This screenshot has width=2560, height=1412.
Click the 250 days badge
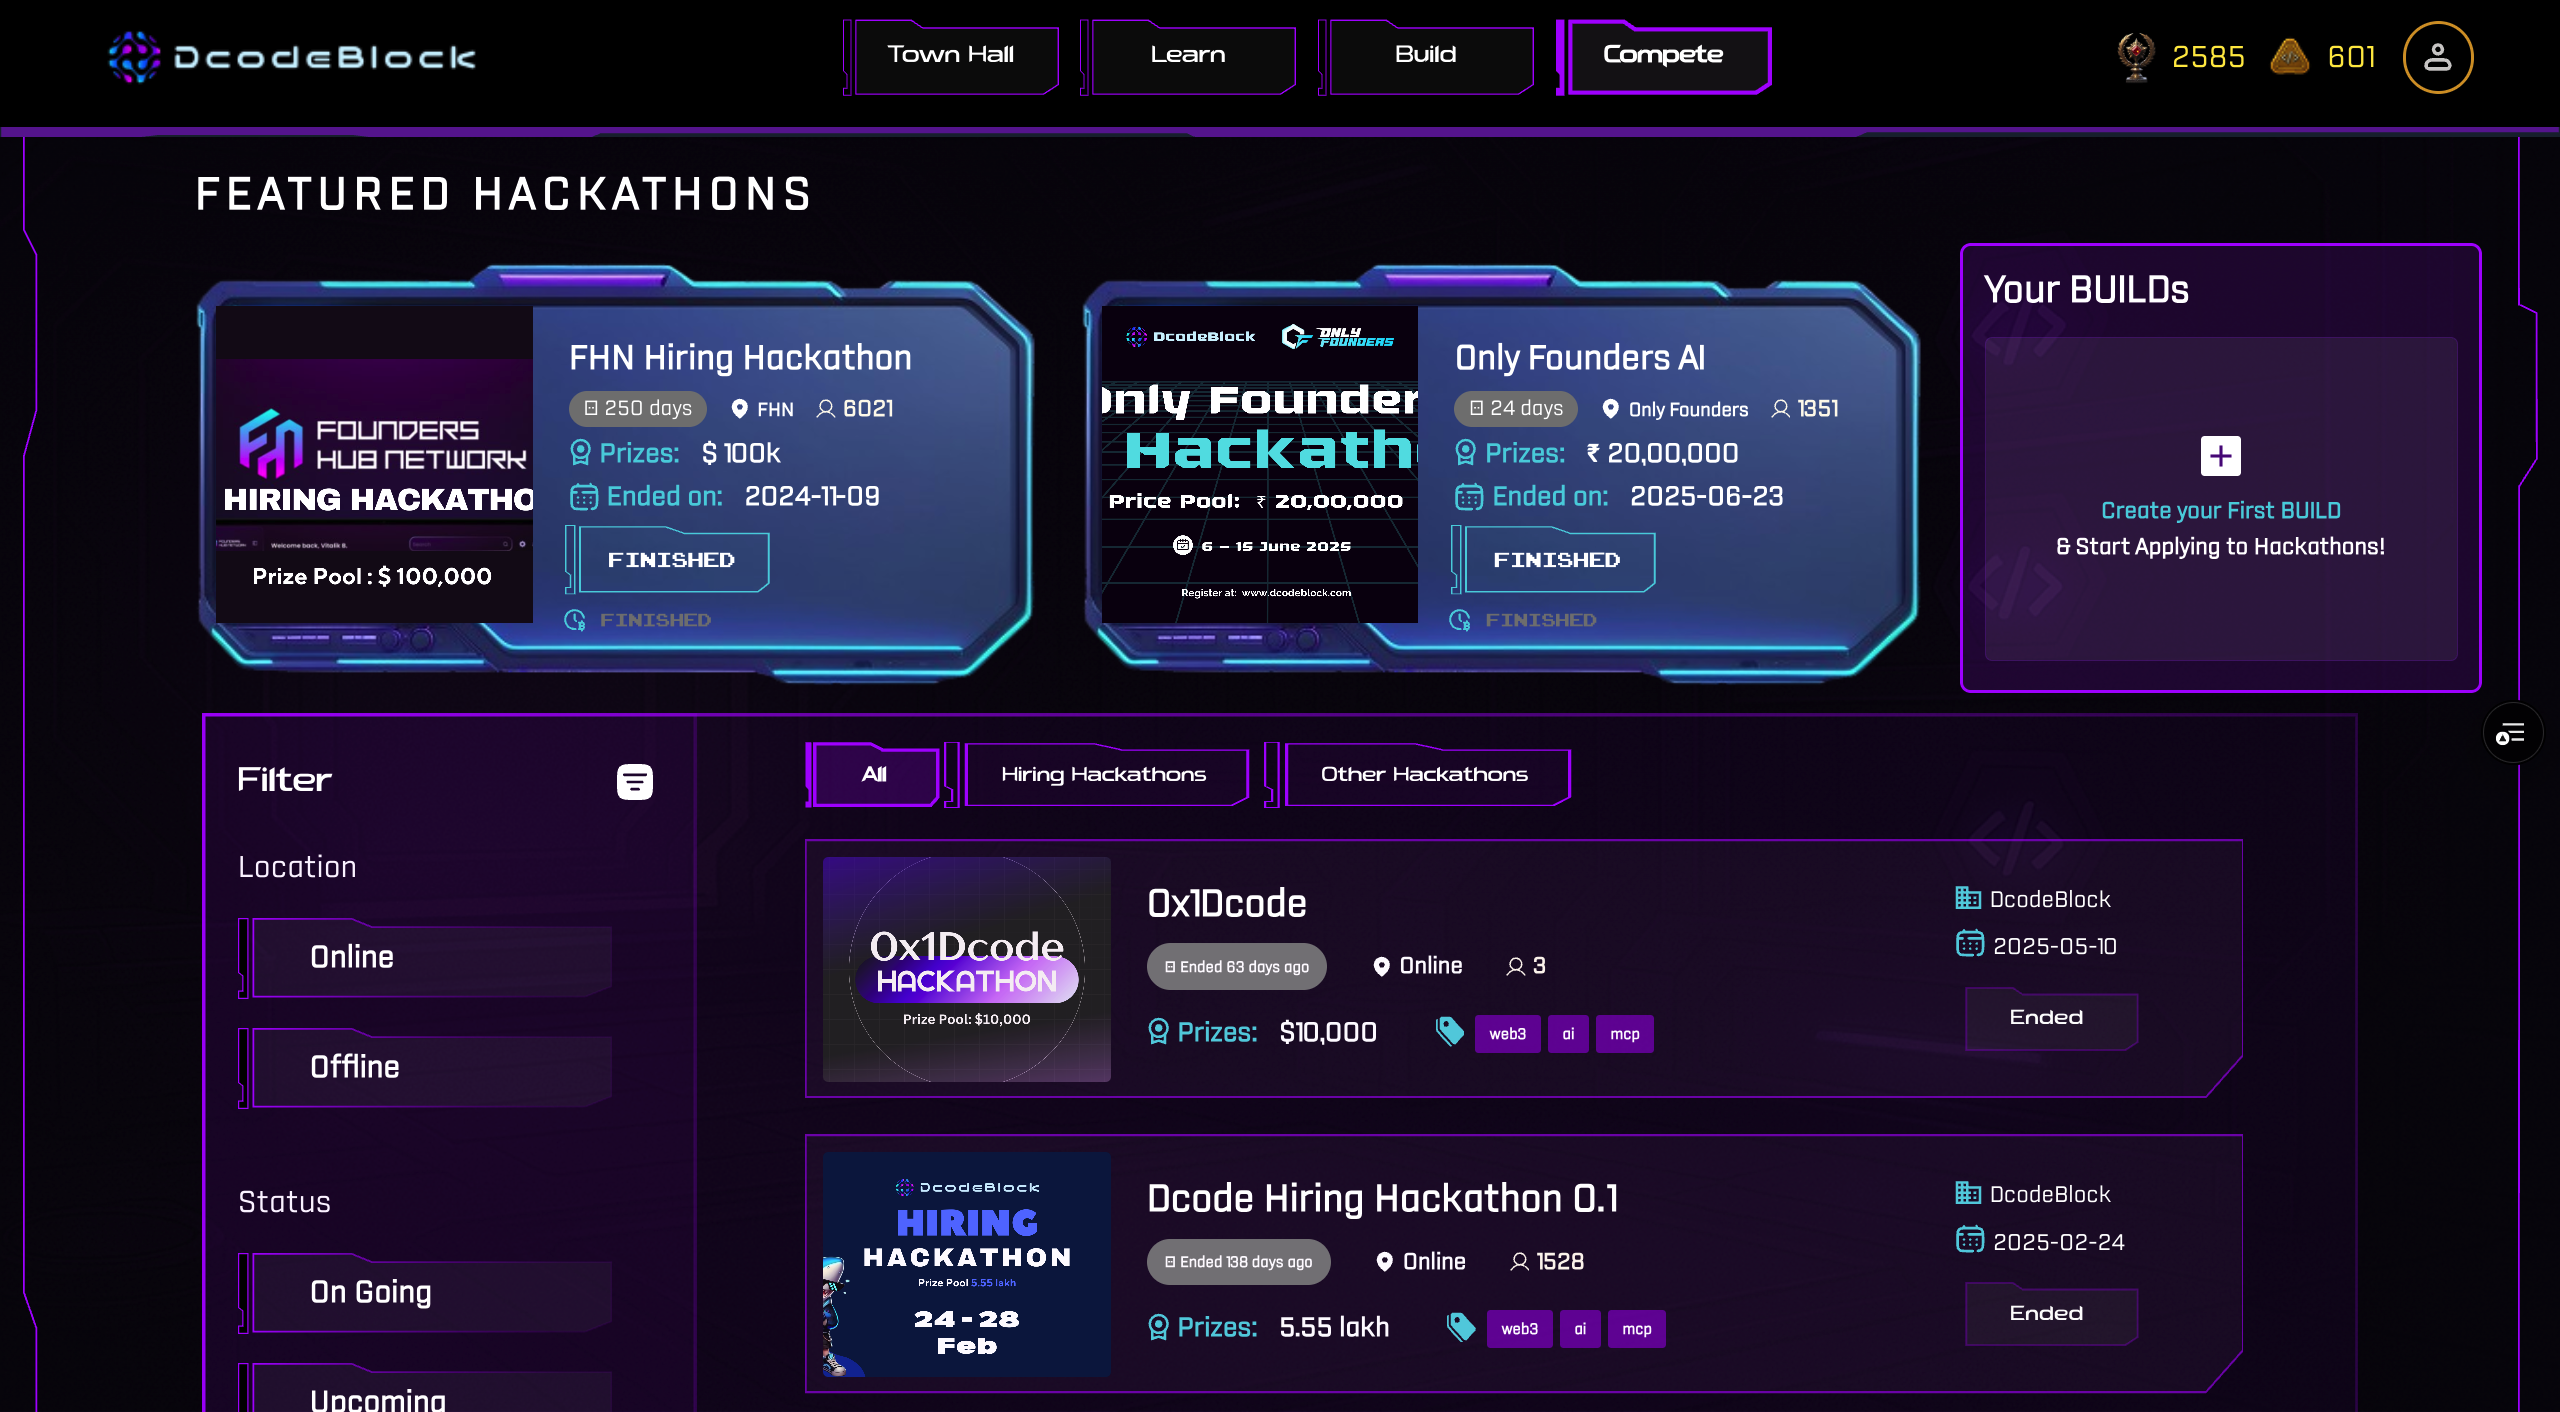(637, 408)
